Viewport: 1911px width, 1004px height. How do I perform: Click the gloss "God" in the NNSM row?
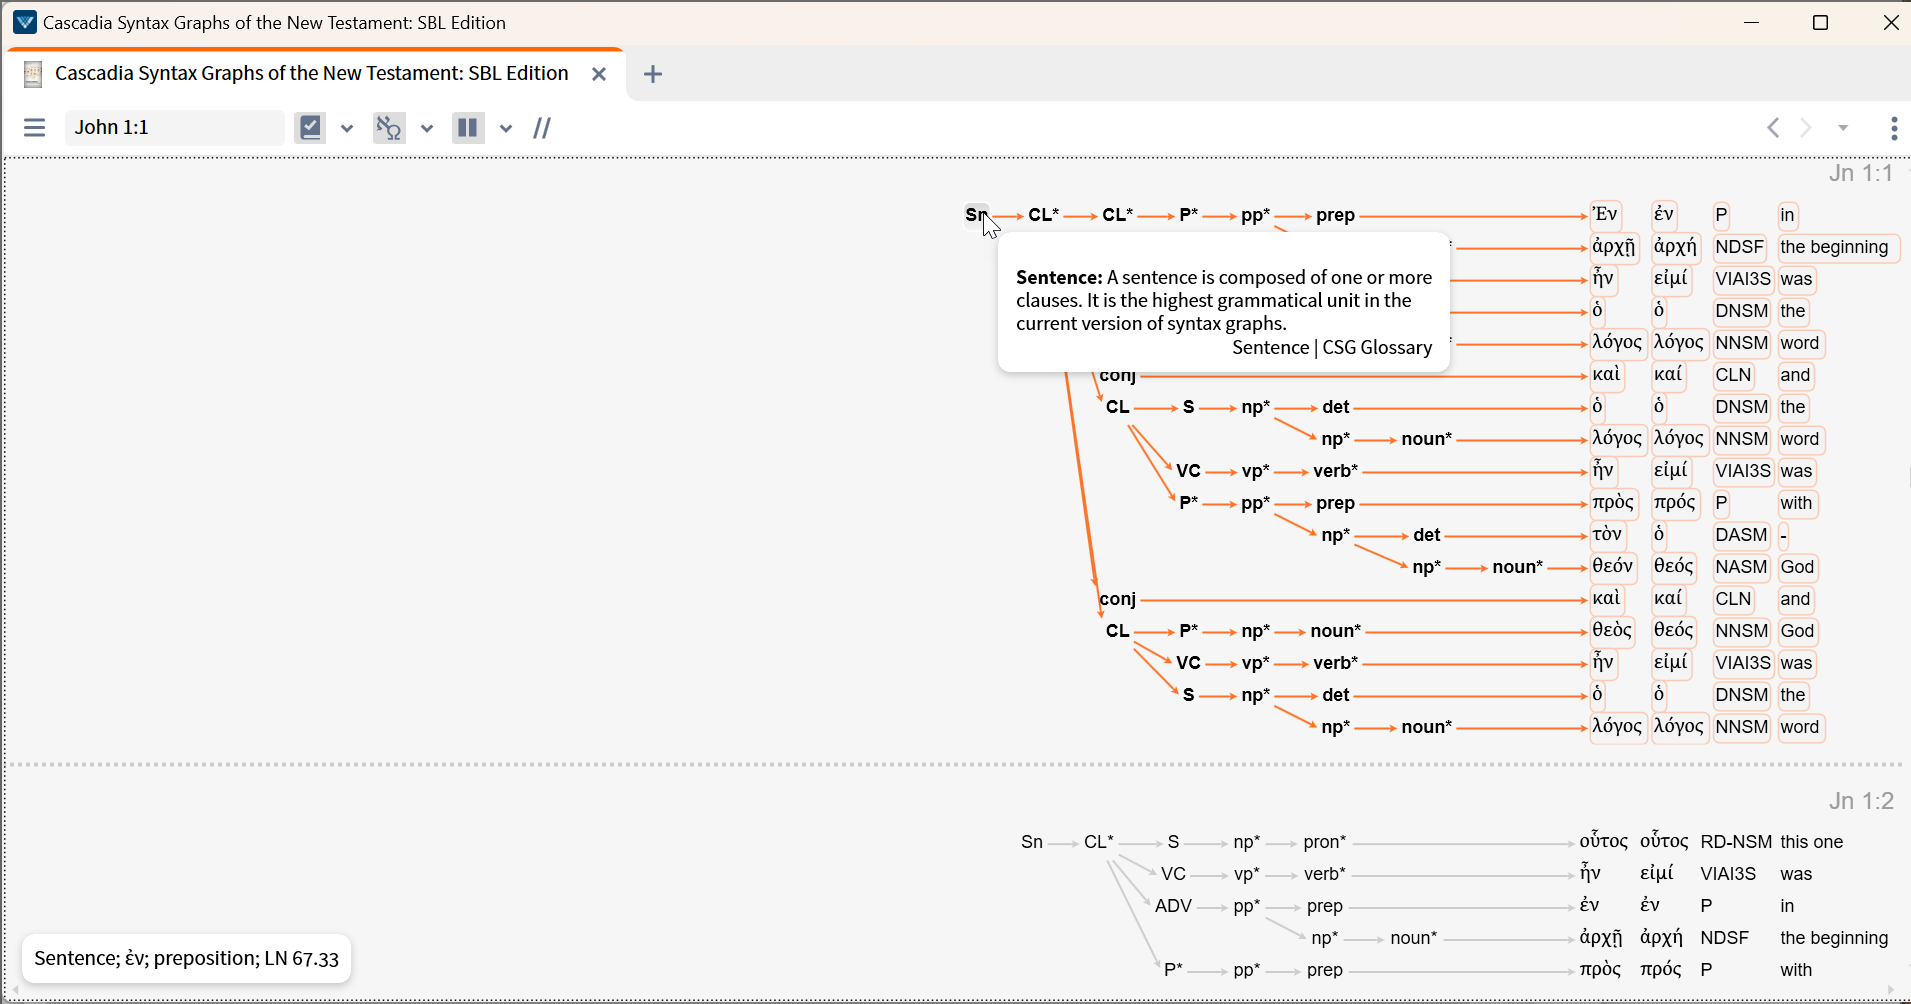(1797, 631)
